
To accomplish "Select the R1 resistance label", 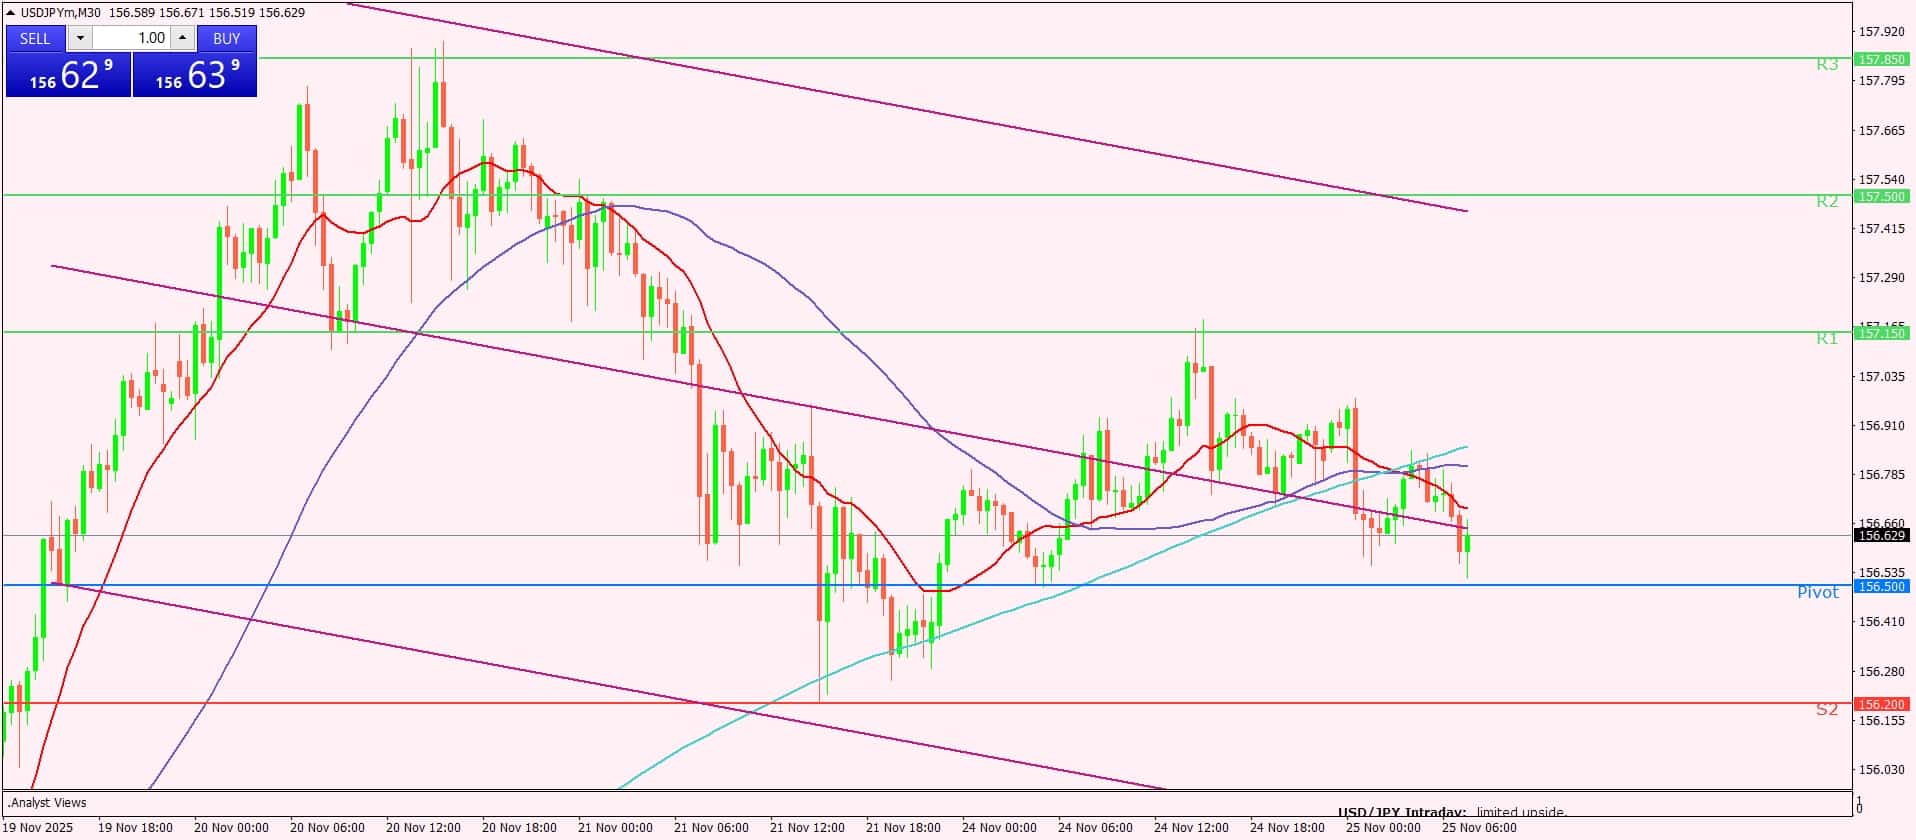I will pyautogui.click(x=1827, y=339).
